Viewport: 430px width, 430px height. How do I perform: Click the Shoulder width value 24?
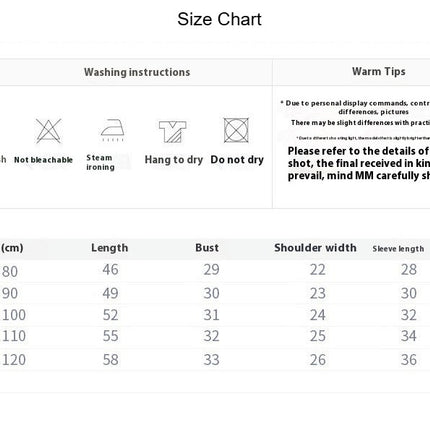[x=318, y=315]
